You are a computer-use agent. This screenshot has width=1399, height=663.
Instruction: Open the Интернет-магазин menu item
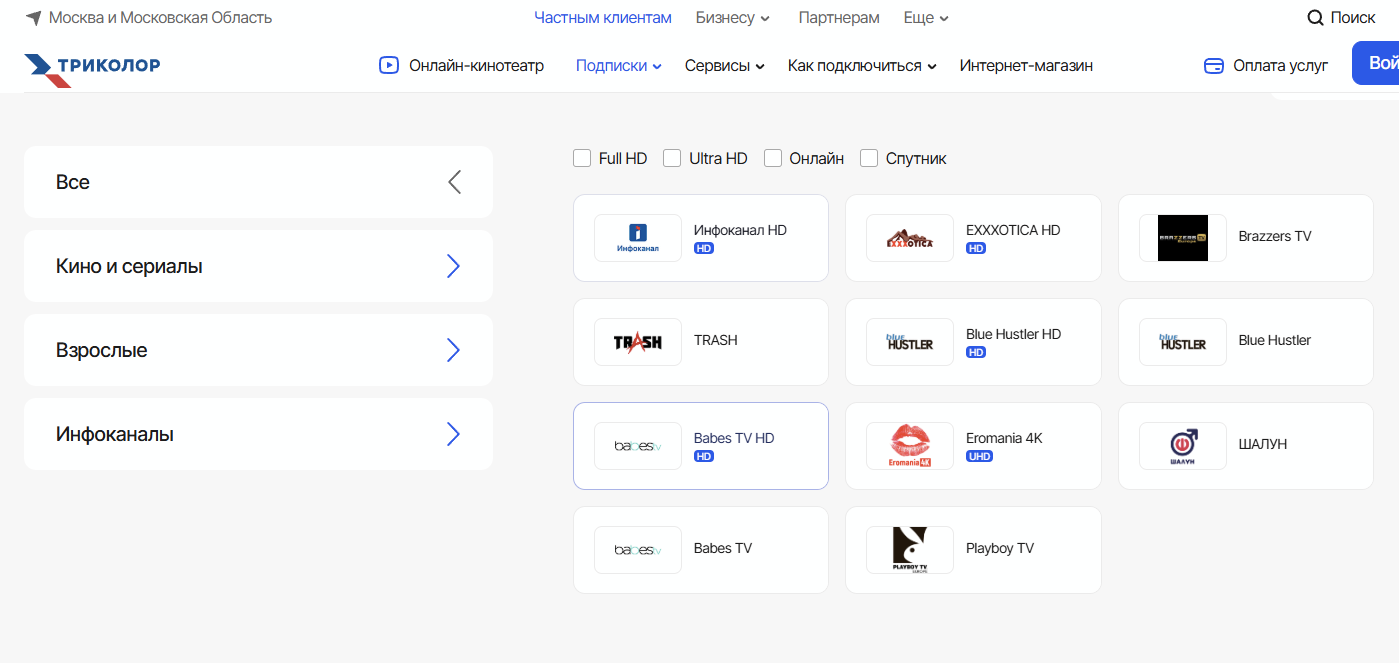click(1026, 66)
